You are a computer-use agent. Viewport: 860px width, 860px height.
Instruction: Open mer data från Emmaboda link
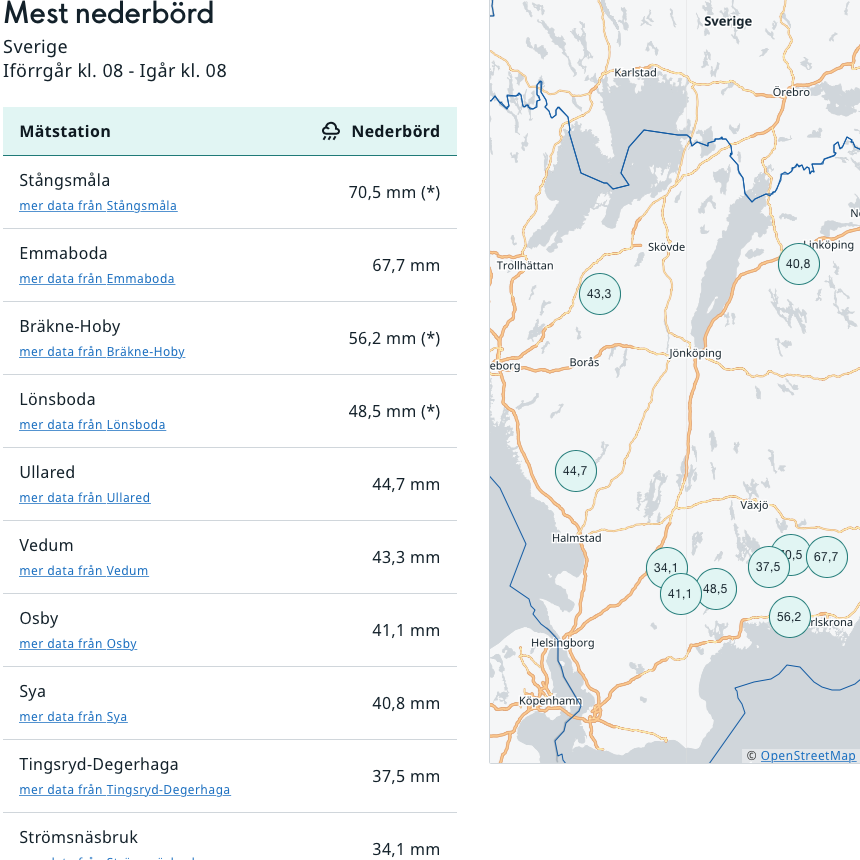coord(97,279)
